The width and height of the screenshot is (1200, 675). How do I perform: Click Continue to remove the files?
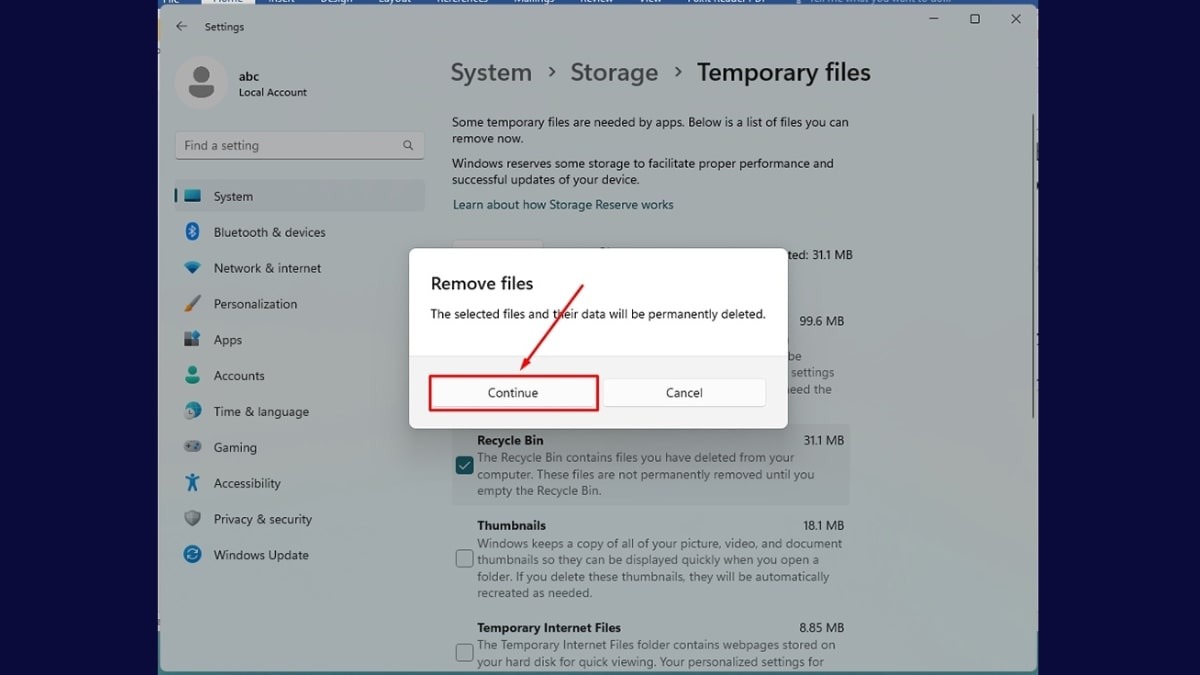[x=513, y=393]
